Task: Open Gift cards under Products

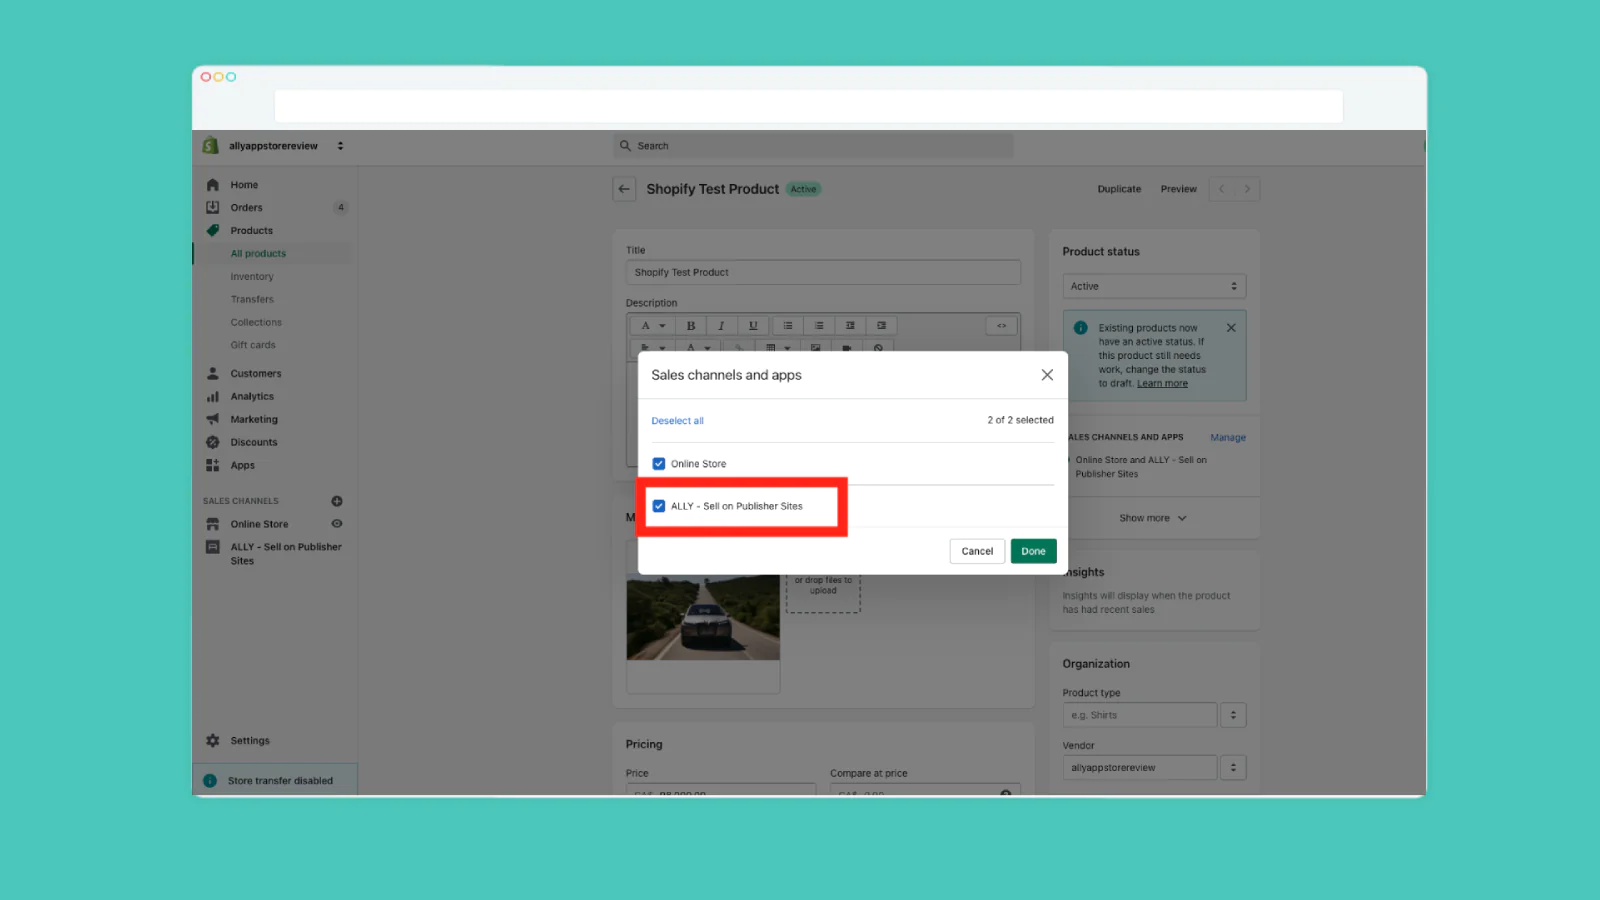Action: coord(253,345)
